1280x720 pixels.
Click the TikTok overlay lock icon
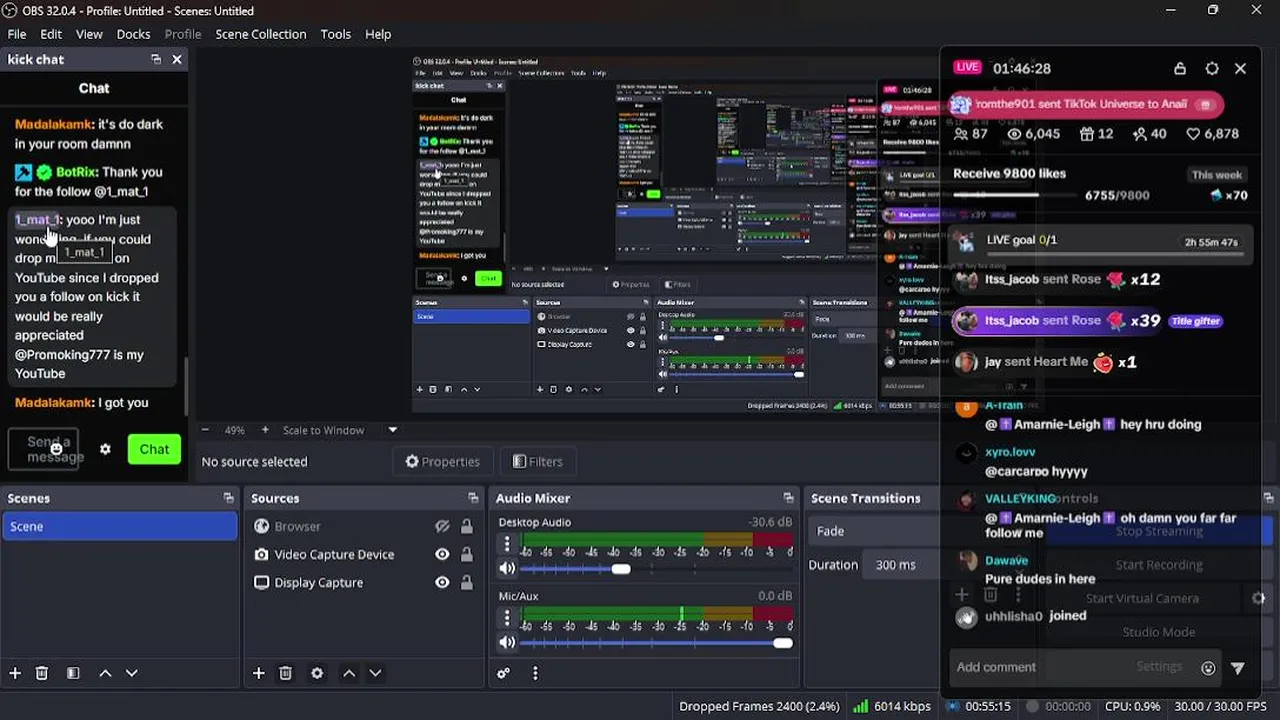1180,68
